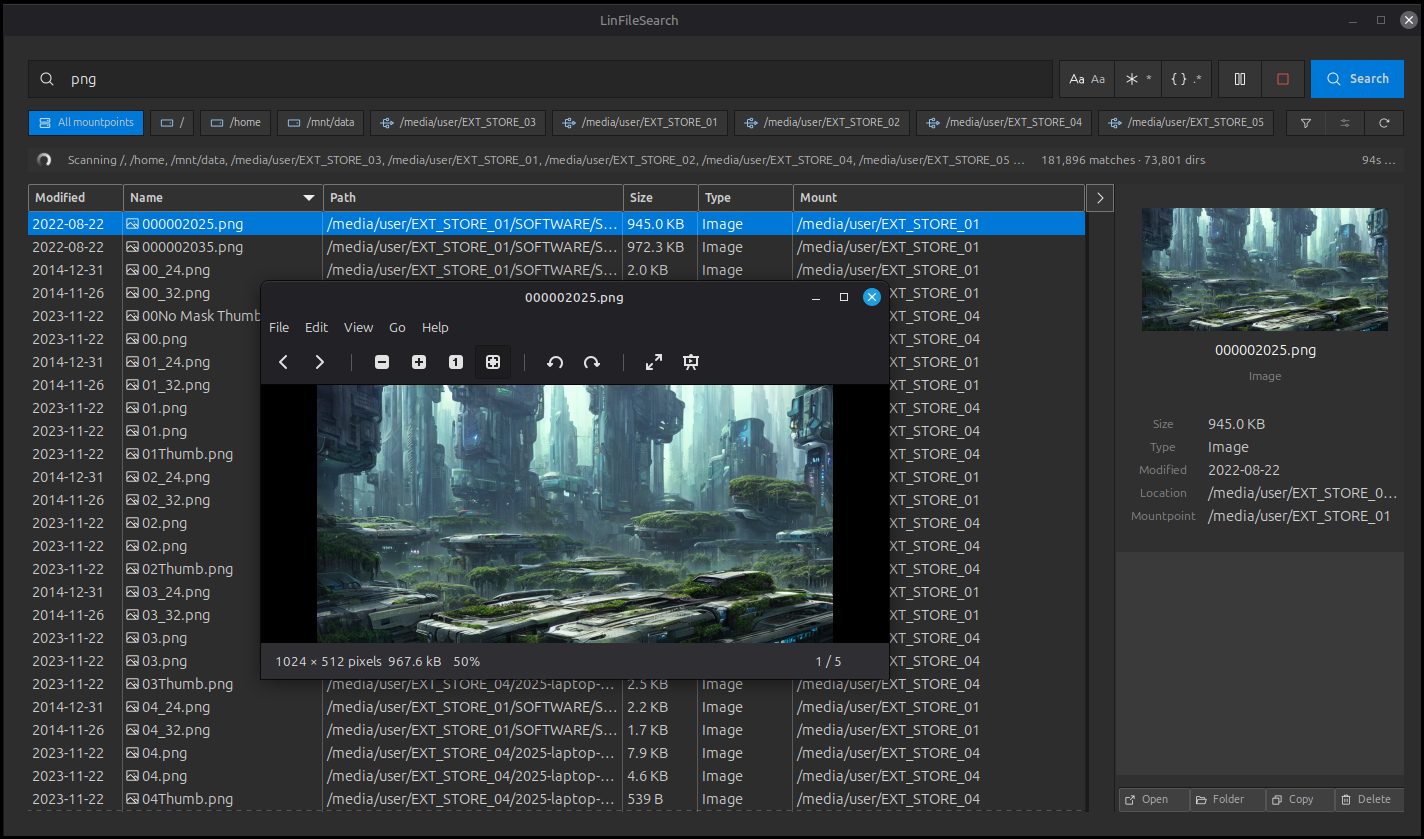Collapse the preview panel with chevron
1424x839 pixels.
tap(1099, 198)
